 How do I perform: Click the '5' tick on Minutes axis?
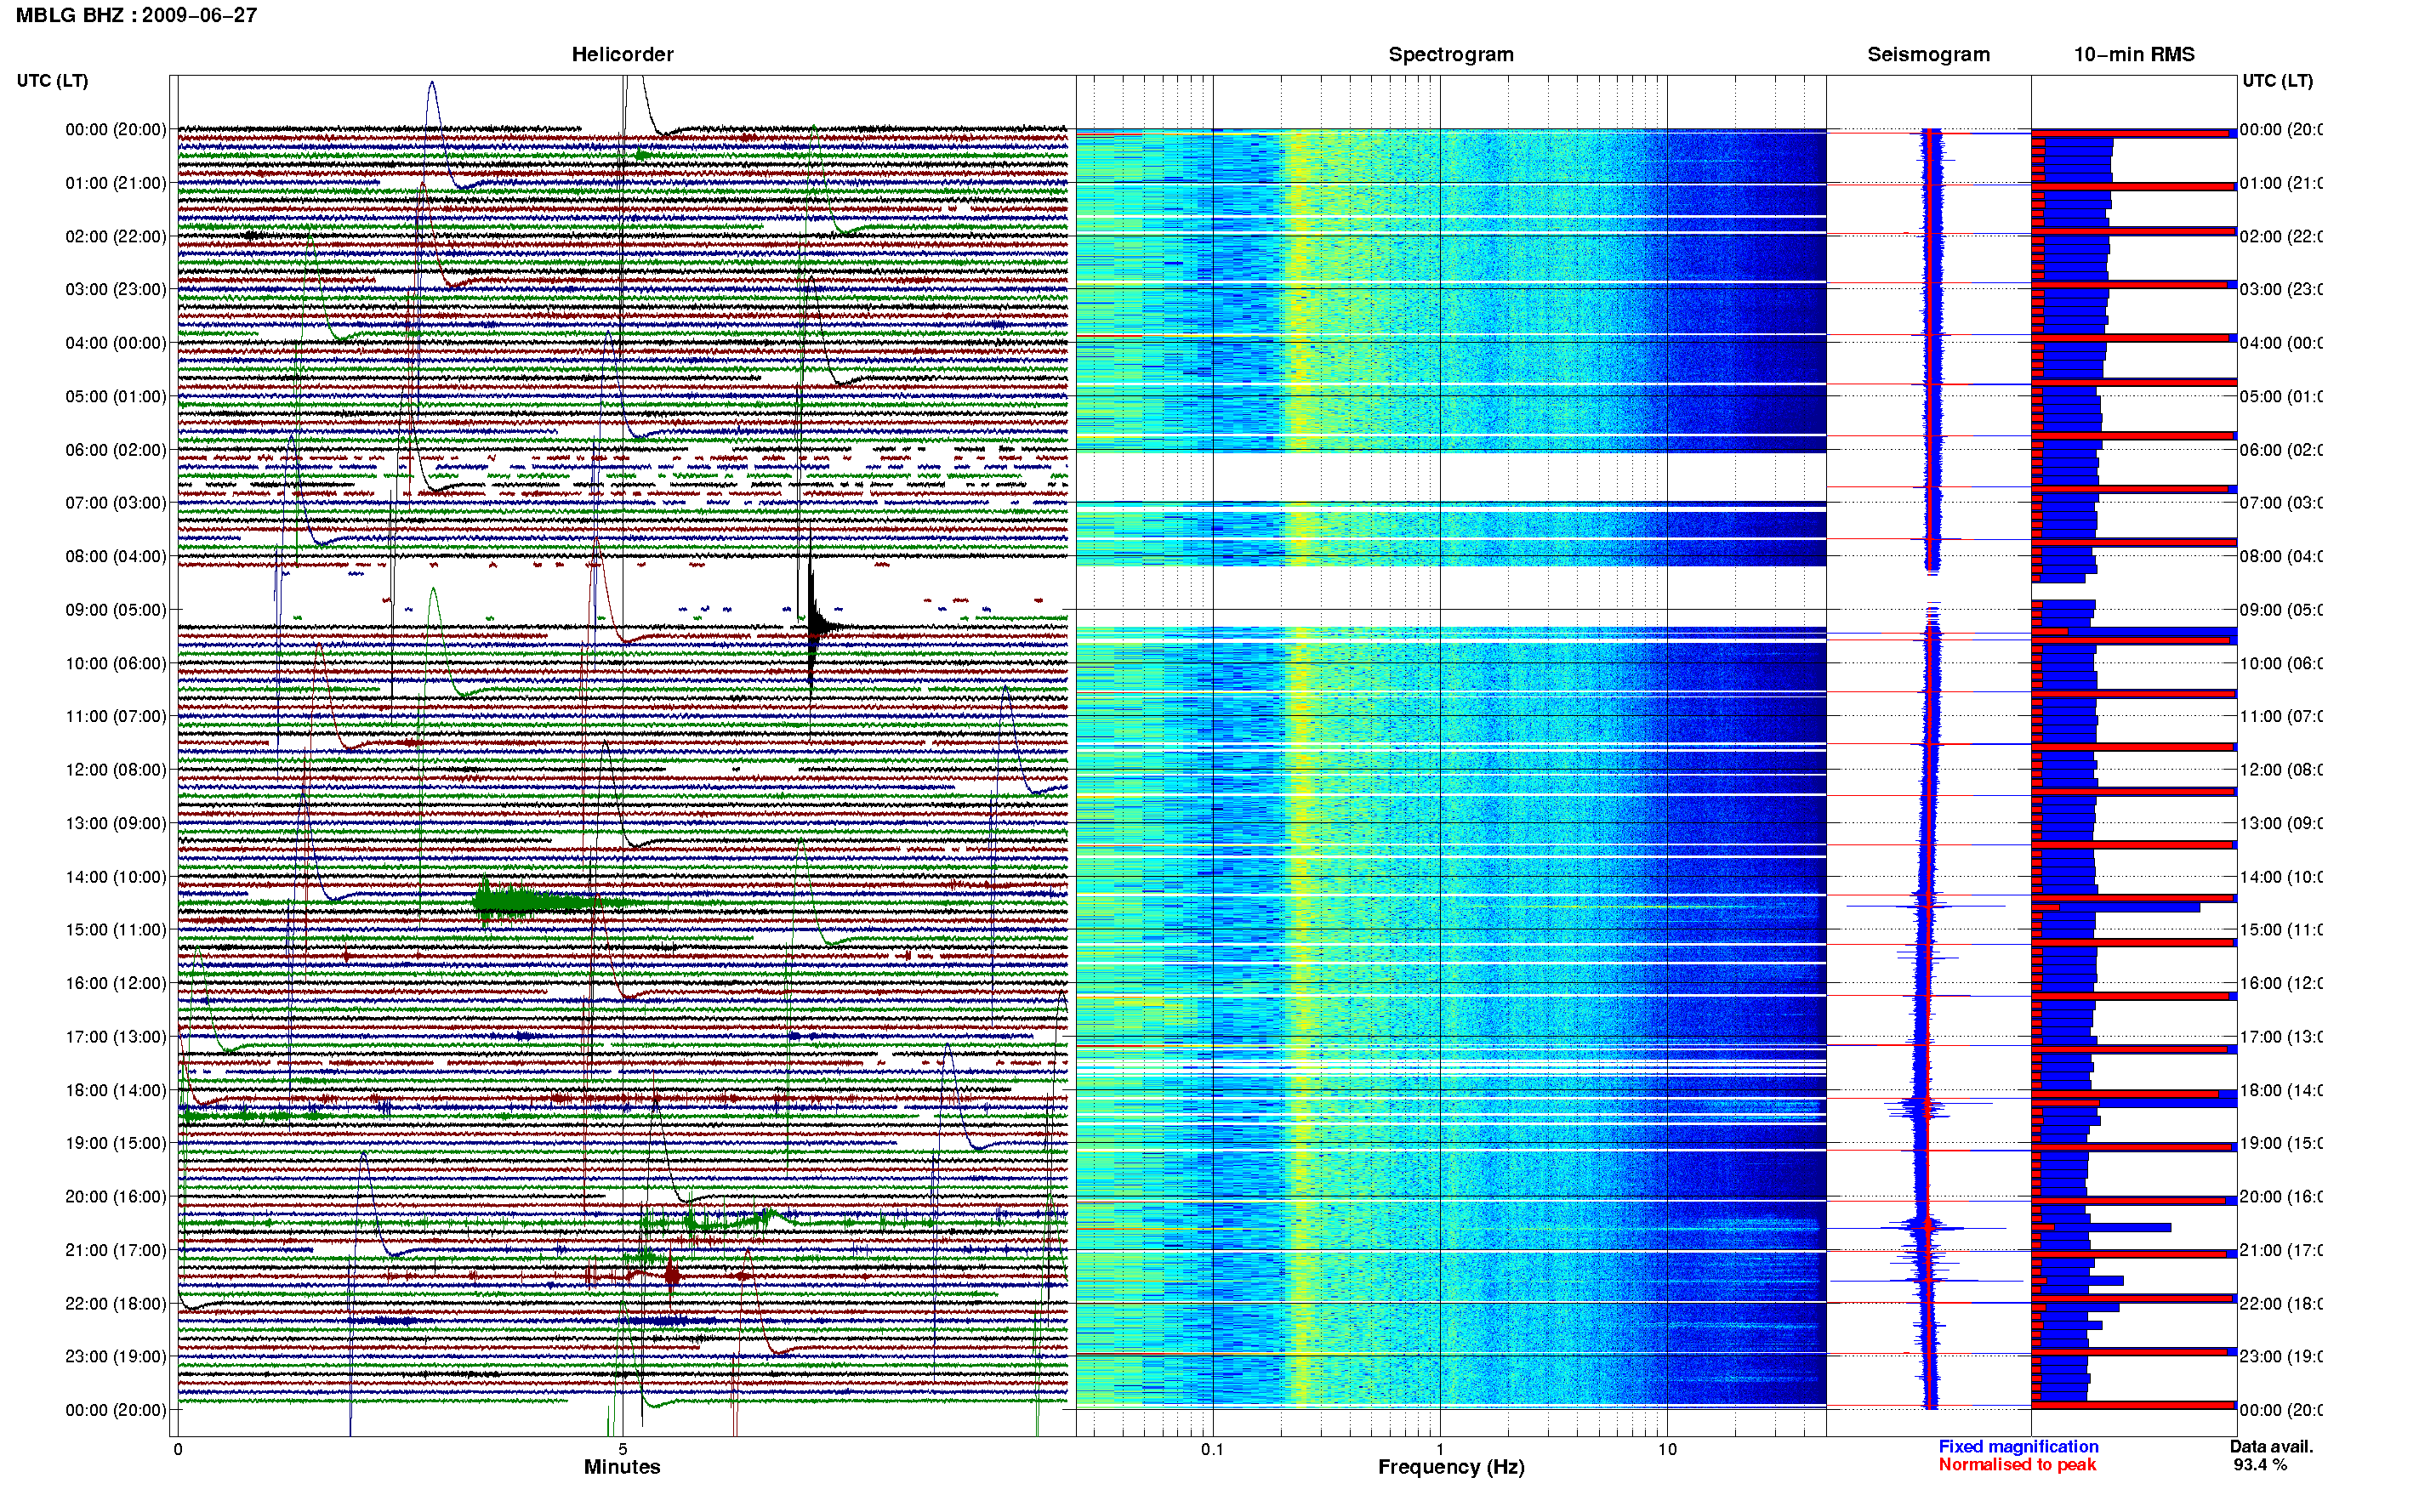[x=622, y=1449]
